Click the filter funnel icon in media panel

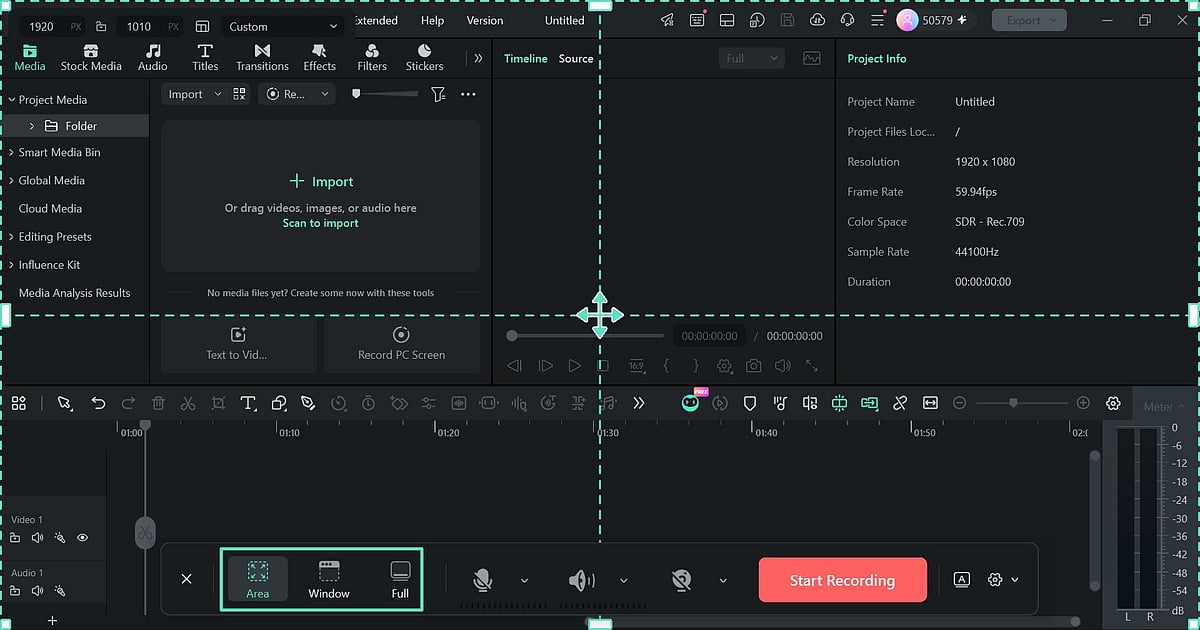pyautogui.click(x=438, y=94)
